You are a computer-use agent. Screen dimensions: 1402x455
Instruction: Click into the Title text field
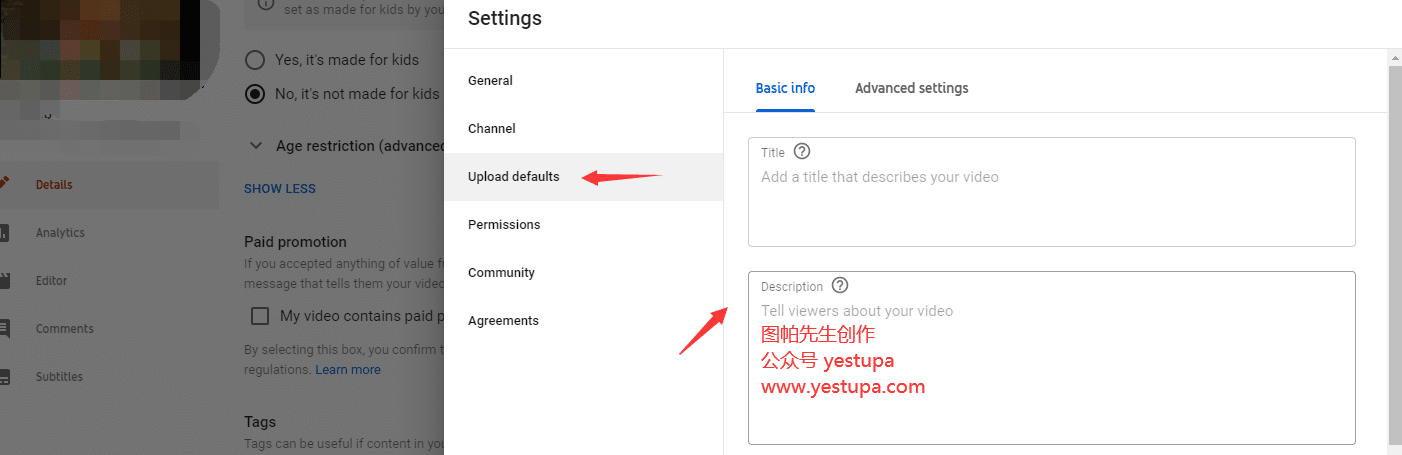pos(1052,192)
